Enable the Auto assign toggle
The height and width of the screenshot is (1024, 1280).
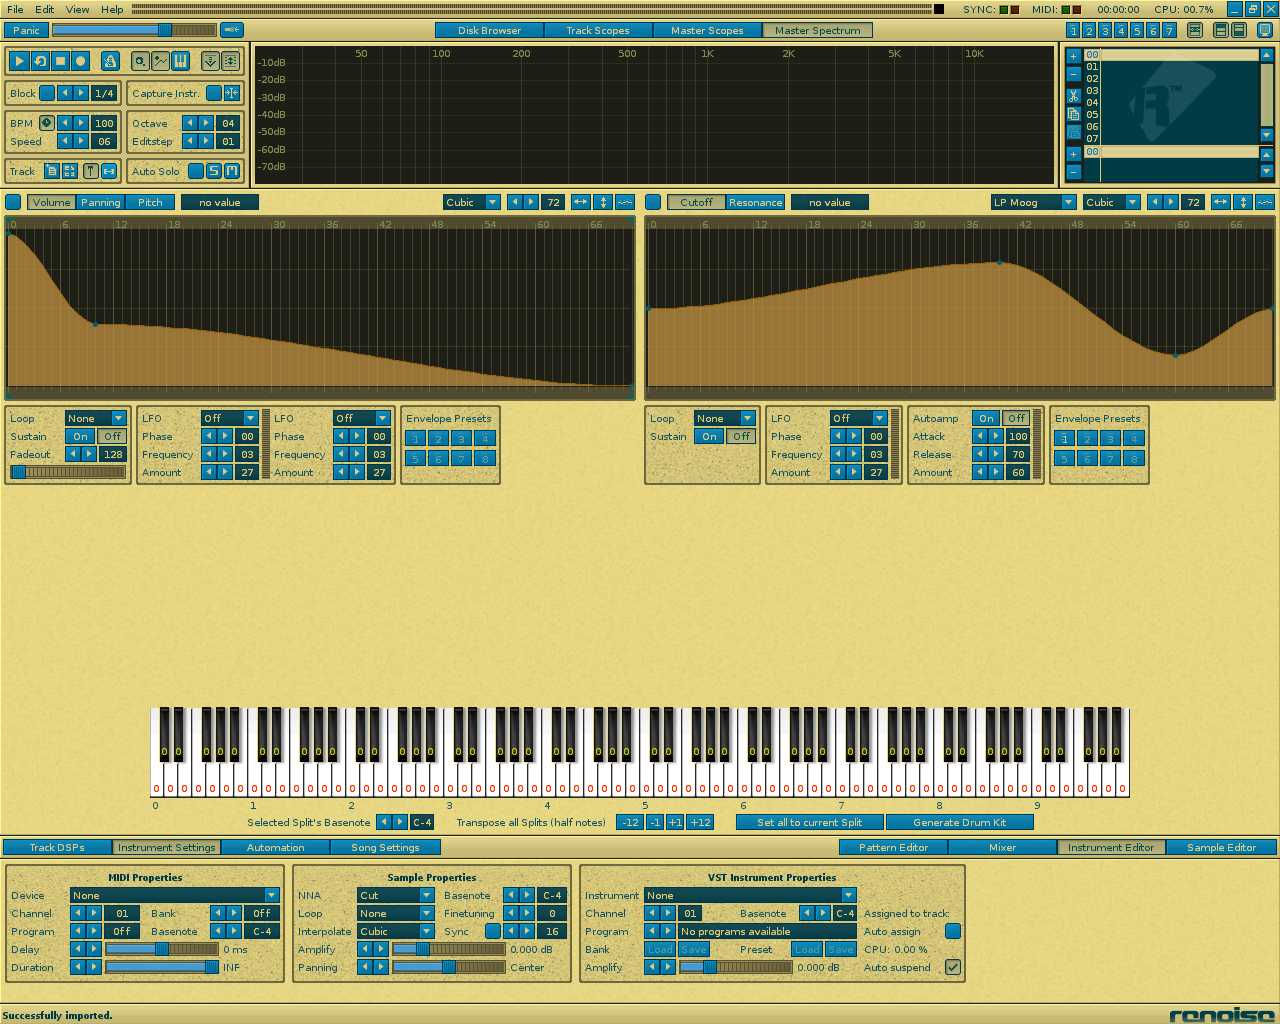click(x=952, y=931)
